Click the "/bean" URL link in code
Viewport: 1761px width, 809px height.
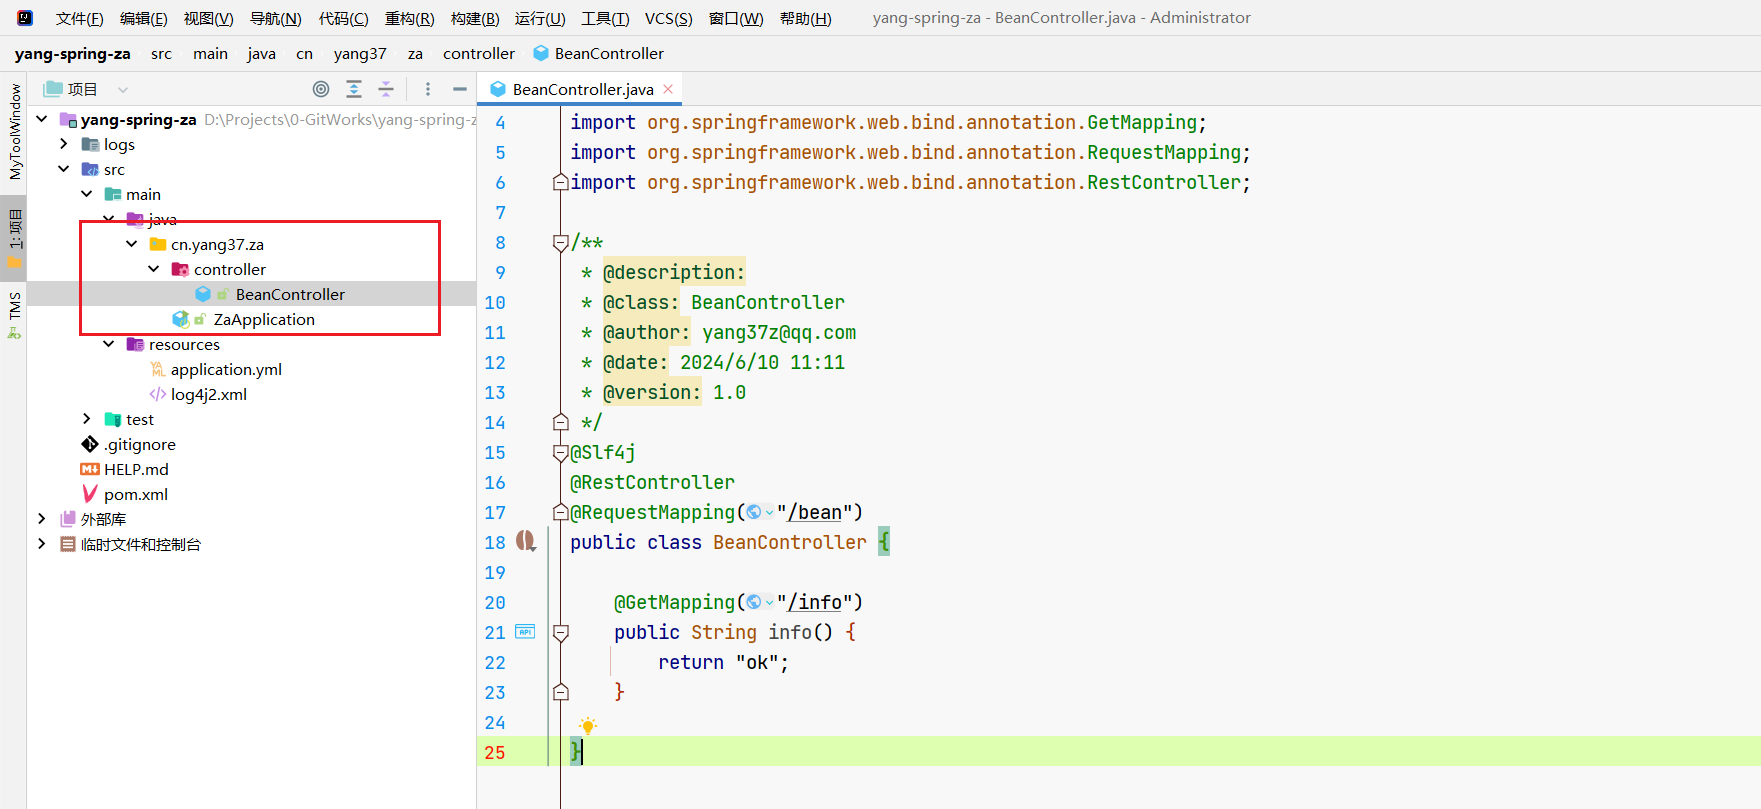point(814,512)
